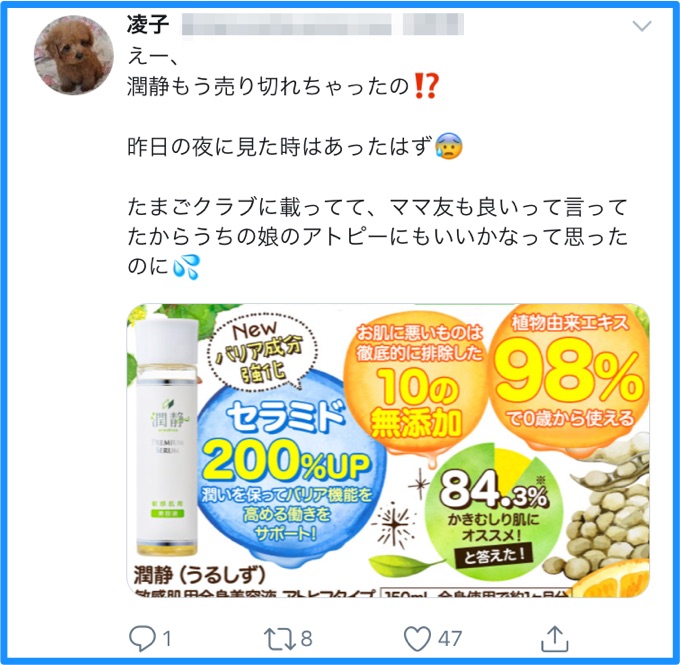Like the tweet with the heart icon
This screenshot has width=680, height=665.
click(417, 639)
